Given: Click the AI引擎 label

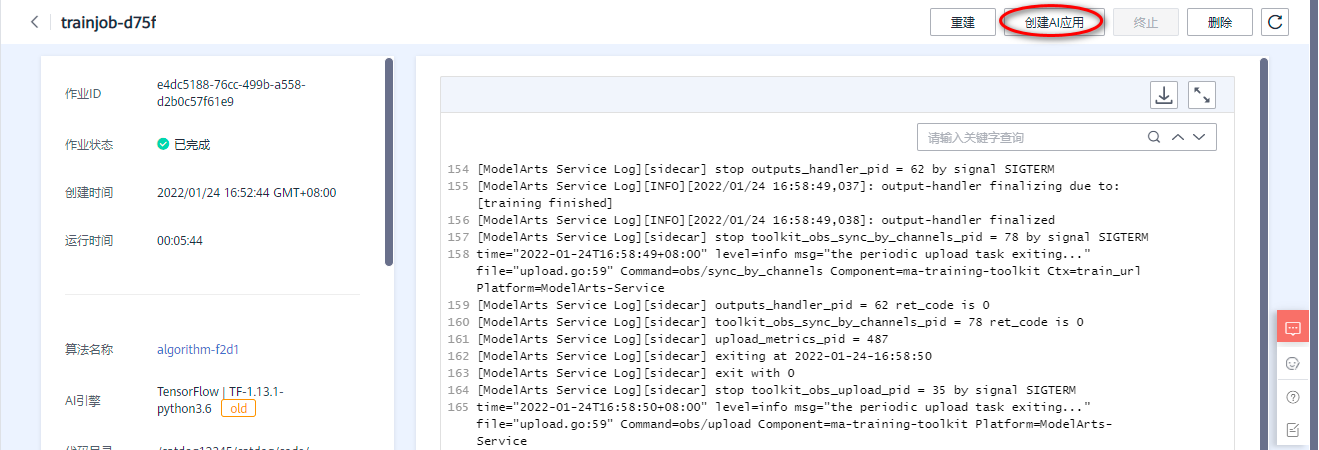Looking at the screenshot, I should (84, 400).
